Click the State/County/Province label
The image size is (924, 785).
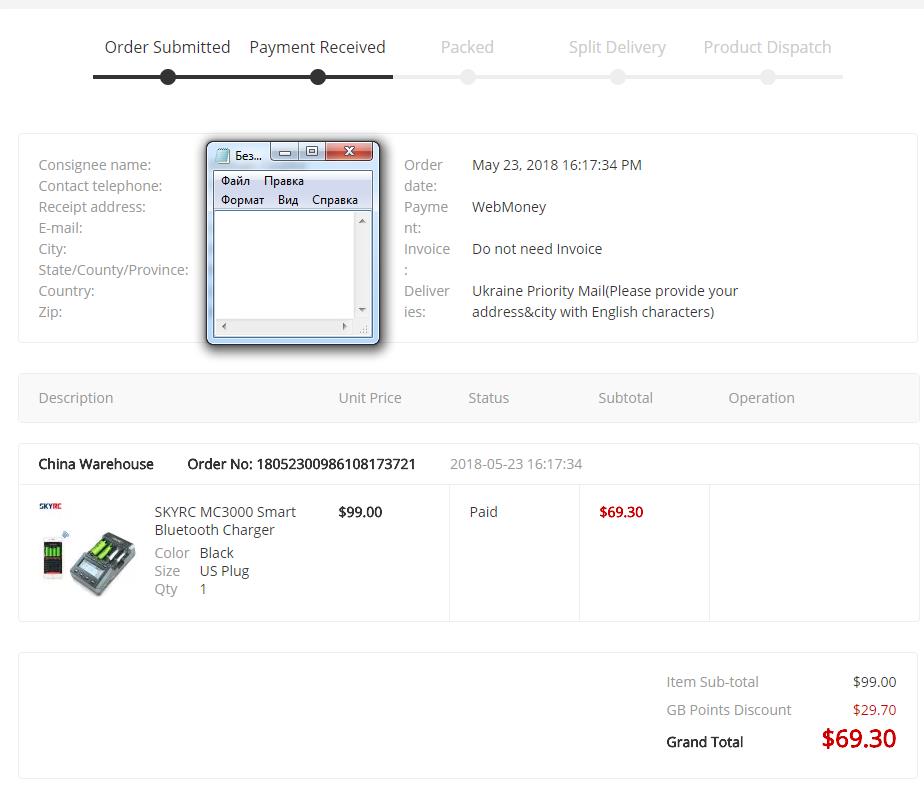(114, 270)
